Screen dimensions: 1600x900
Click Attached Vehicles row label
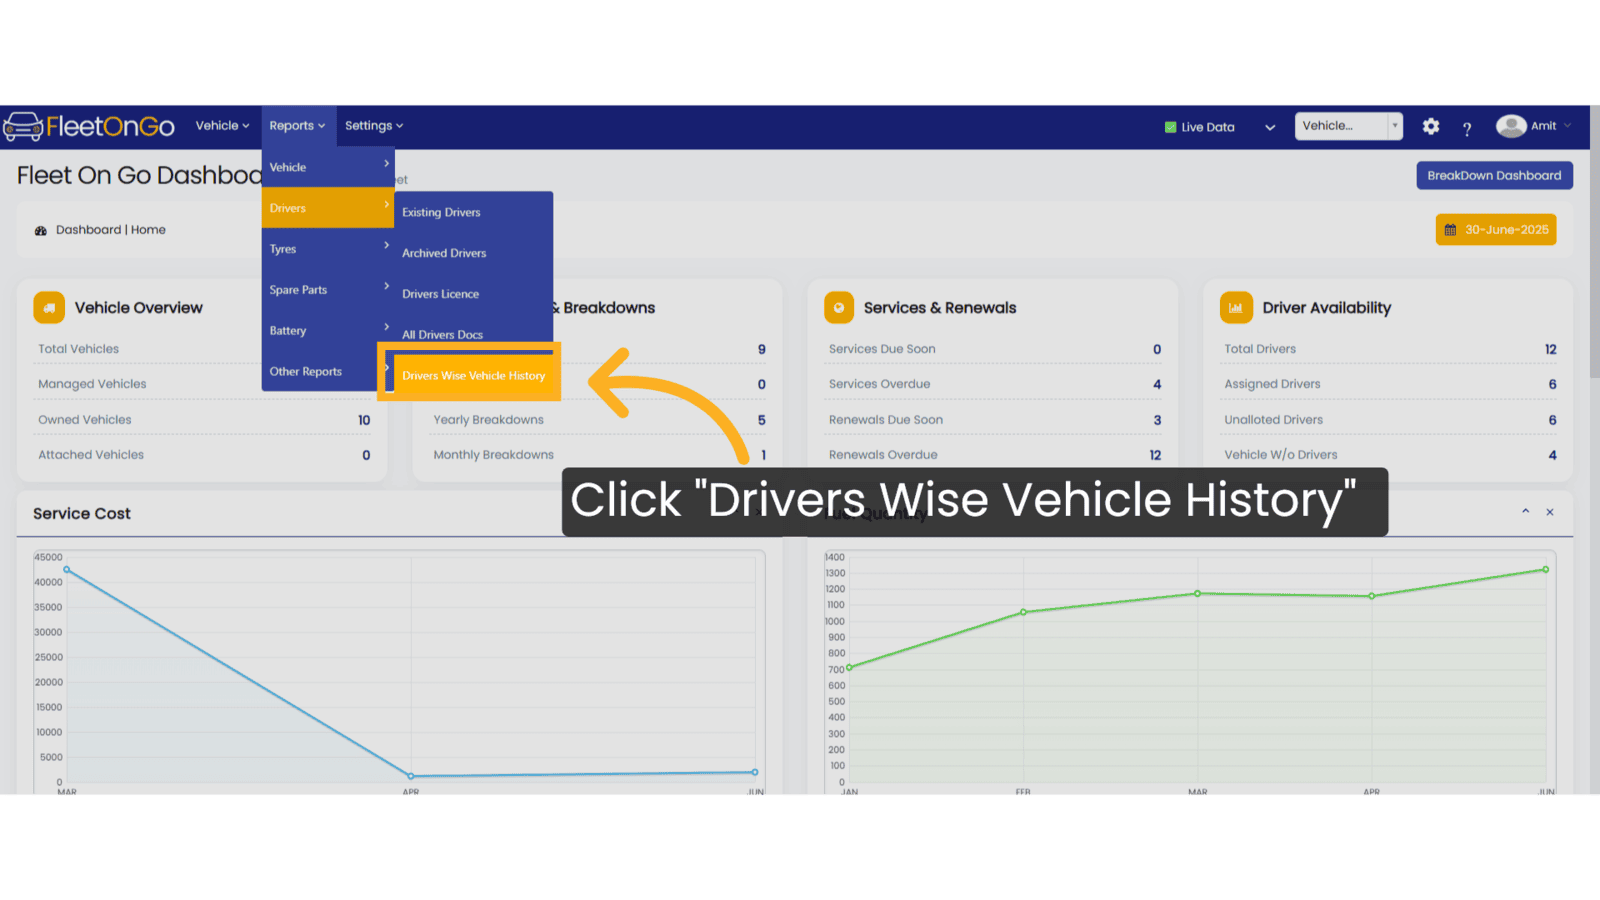(x=91, y=455)
